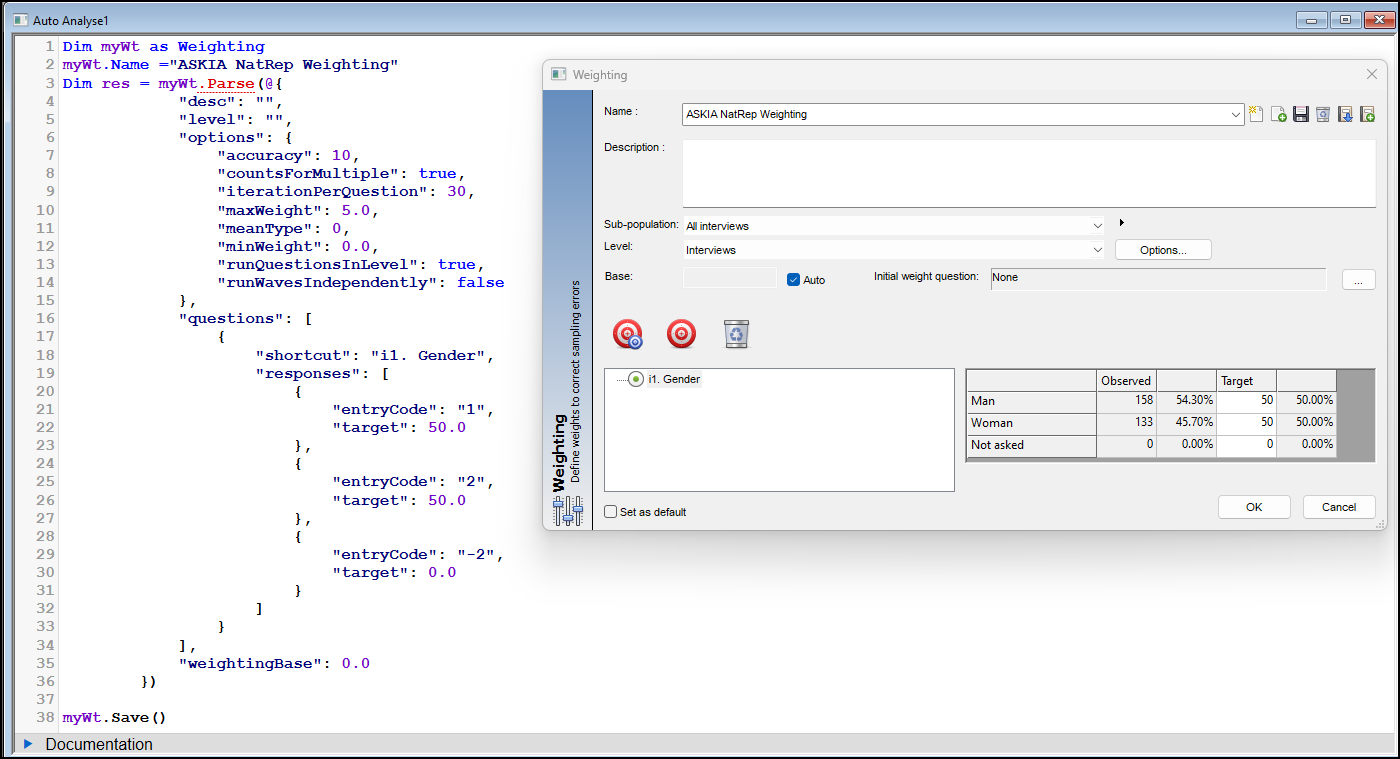
Task: Click "maxWeight" line in script
Action: click(299, 210)
